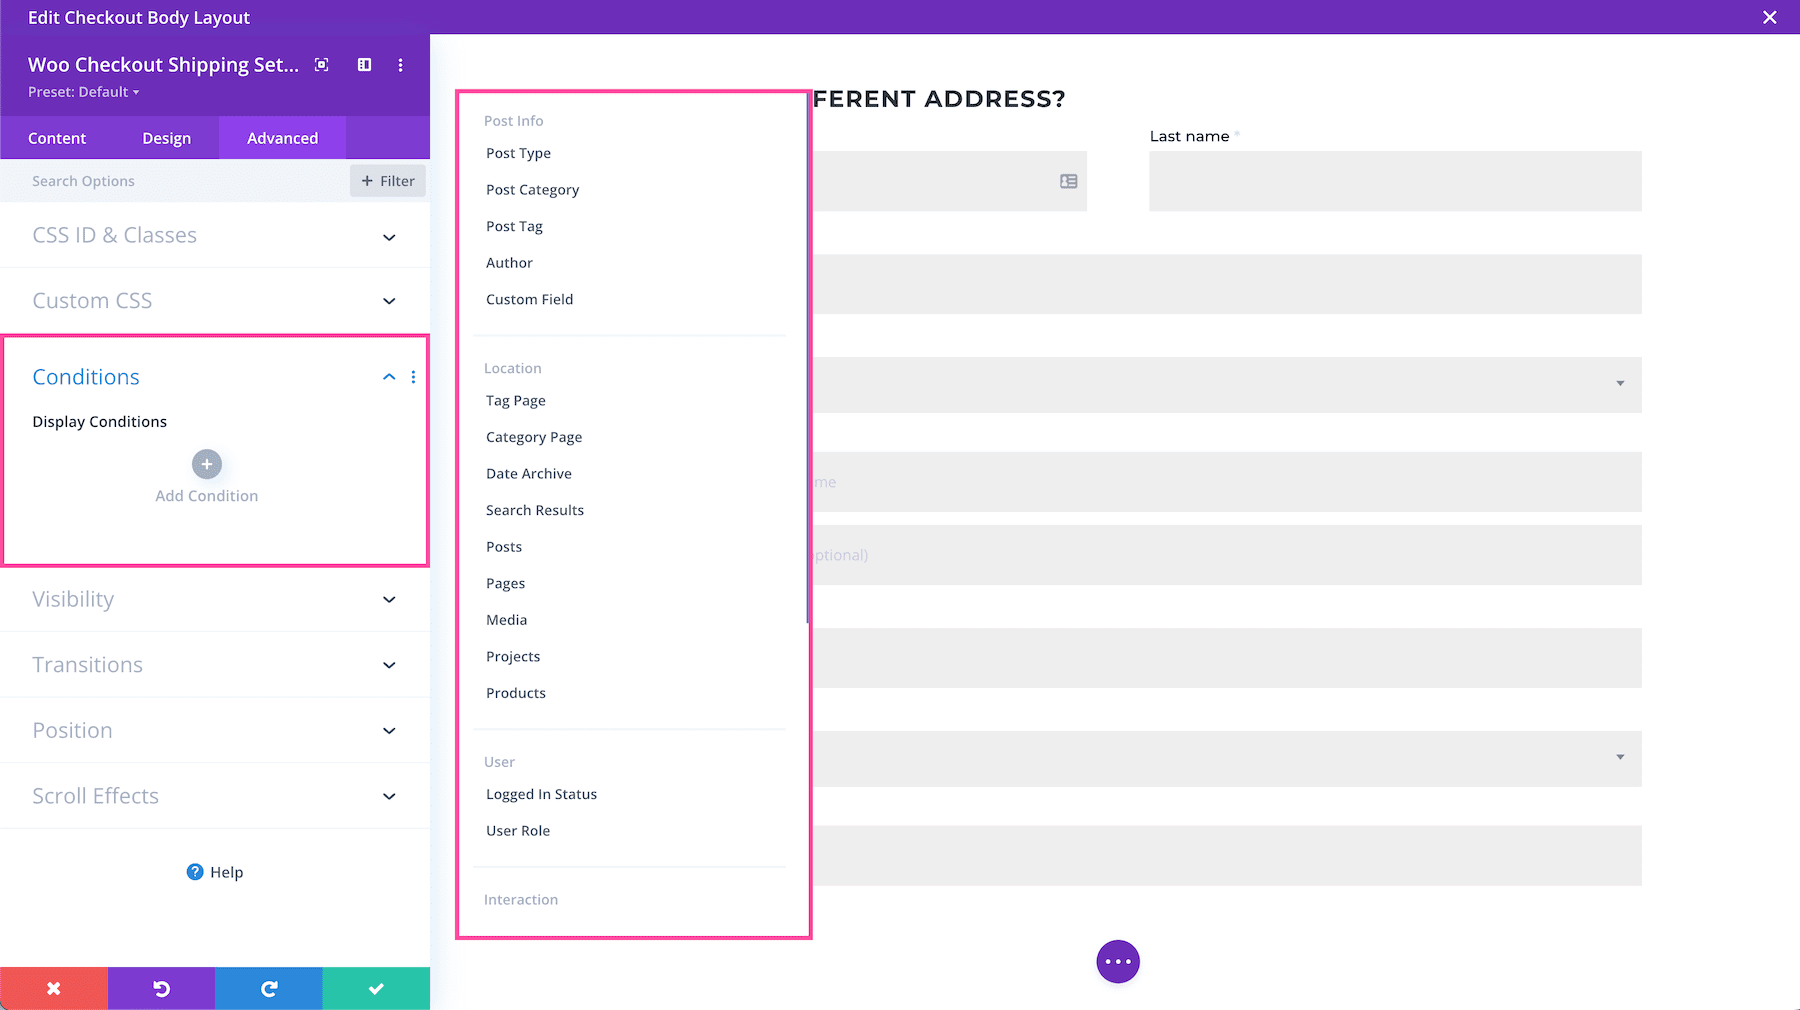Viewport: 1800px width, 1010px height.
Task: Open the purple ellipsis button on the page
Action: click(x=1117, y=961)
